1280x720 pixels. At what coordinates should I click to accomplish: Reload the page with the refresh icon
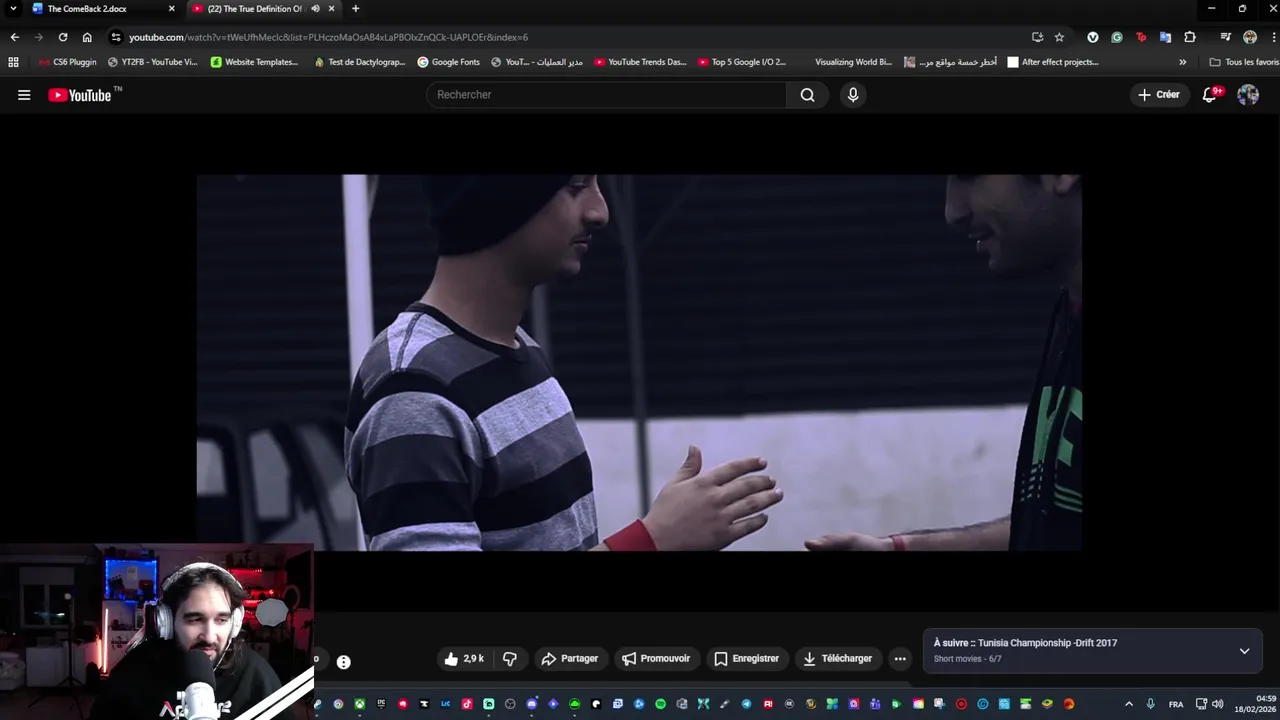[63, 37]
